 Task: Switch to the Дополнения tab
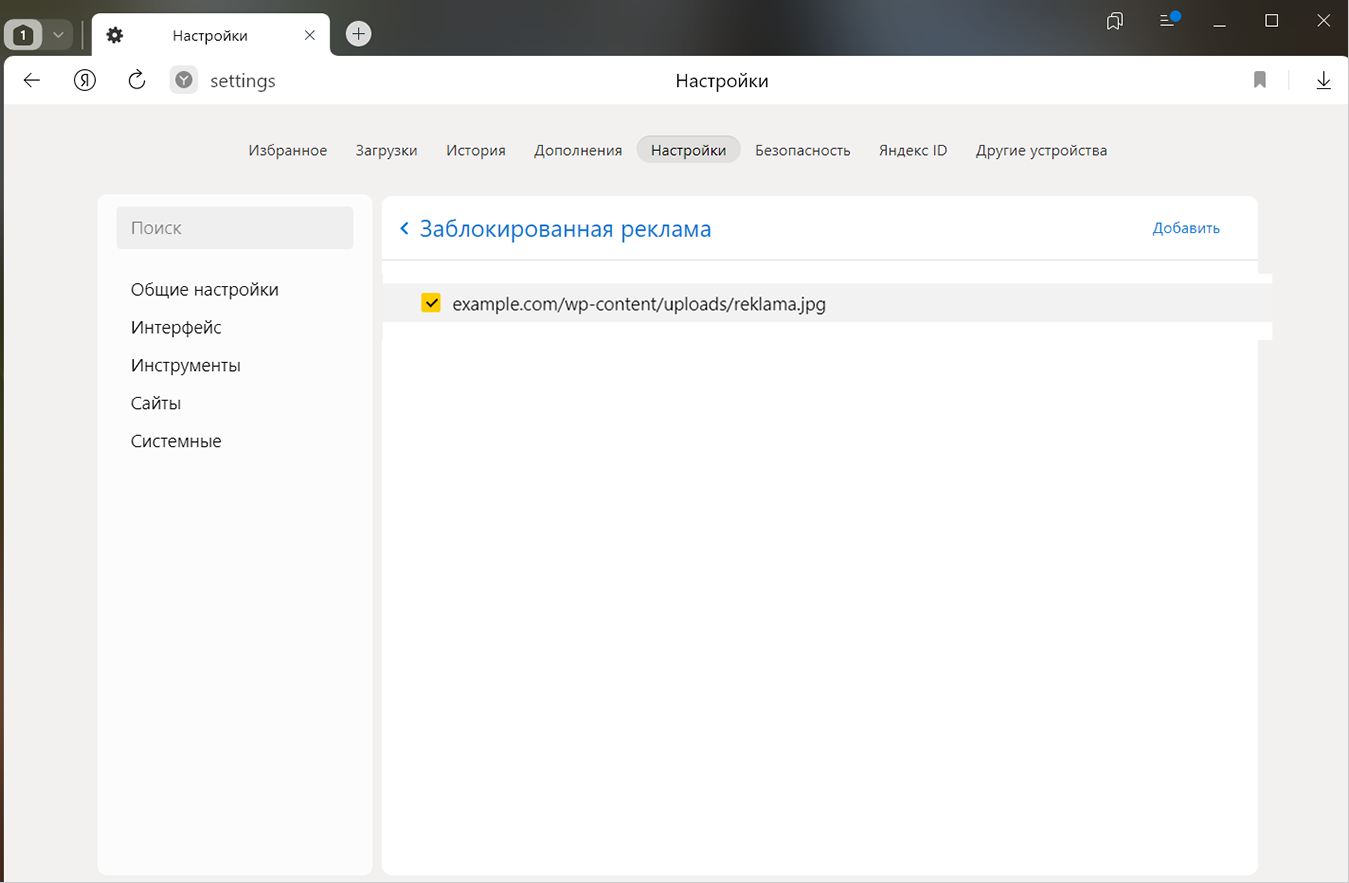578,150
